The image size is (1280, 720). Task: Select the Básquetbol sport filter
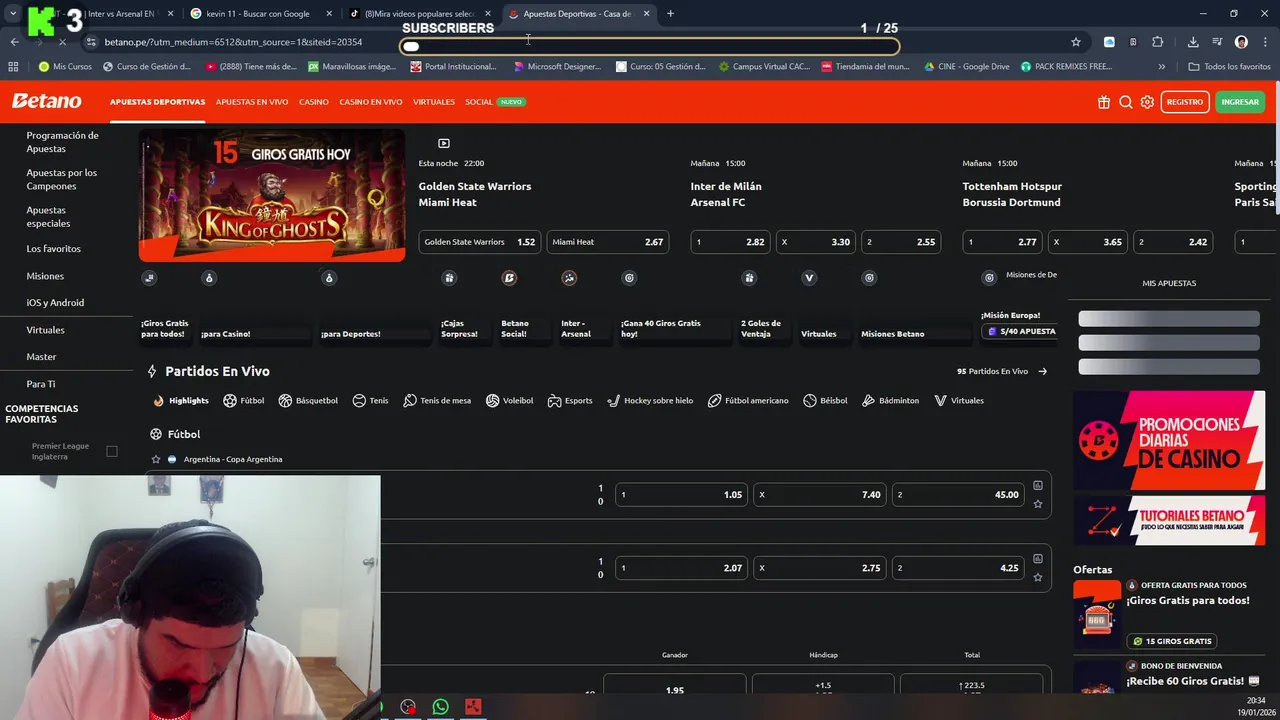[x=308, y=400]
